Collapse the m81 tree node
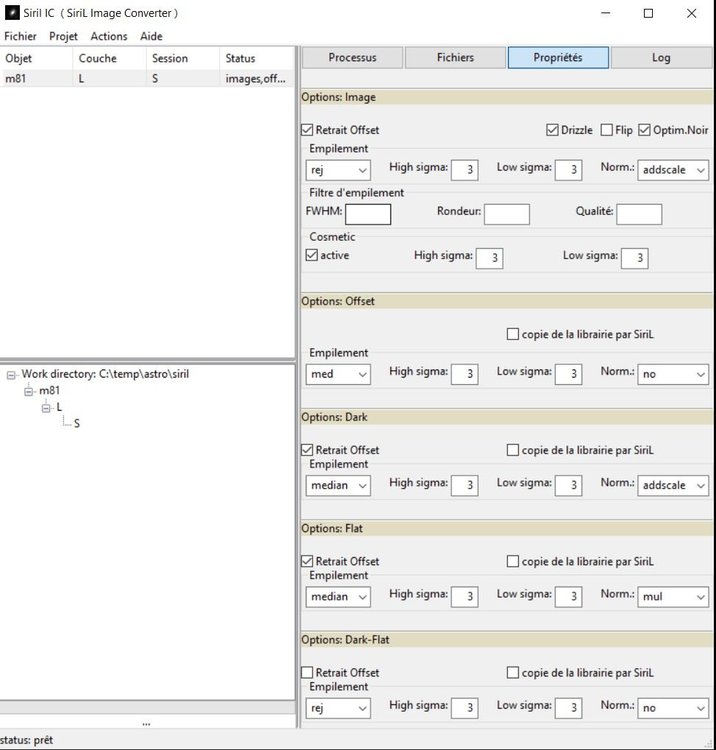 click(29, 391)
